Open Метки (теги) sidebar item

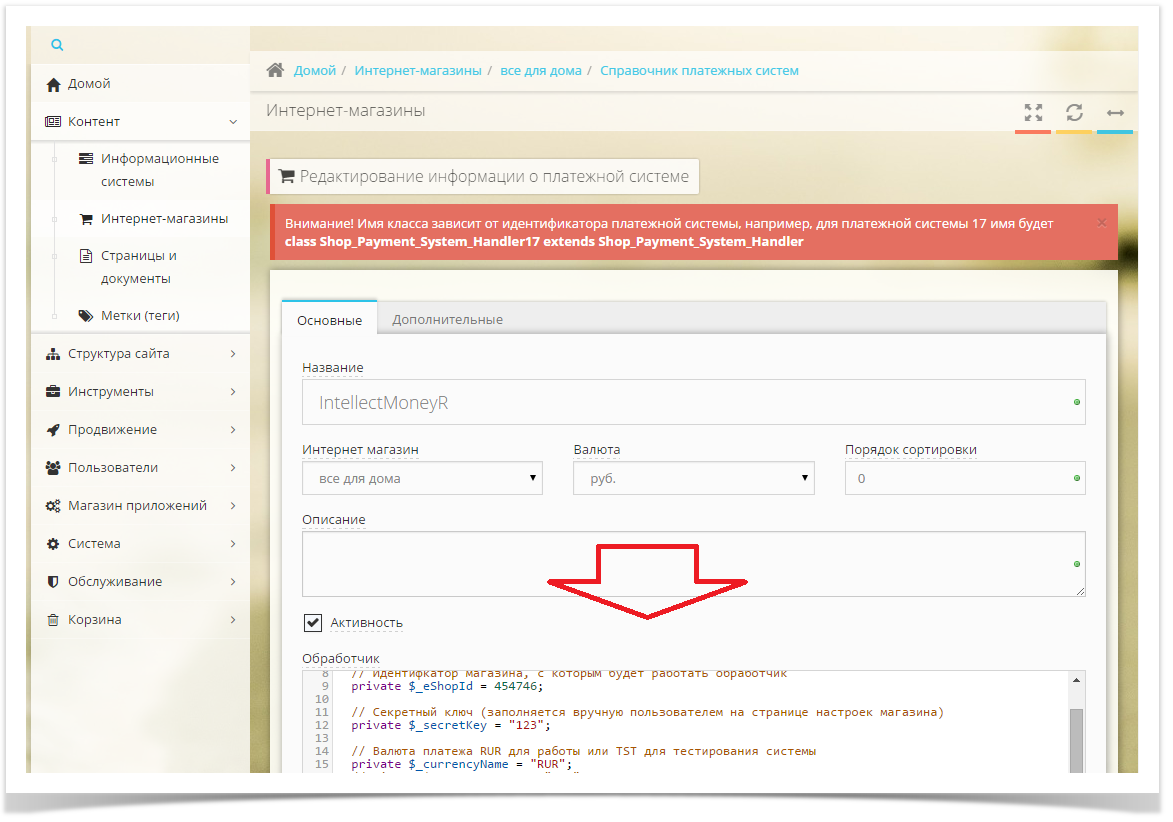(x=139, y=316)
